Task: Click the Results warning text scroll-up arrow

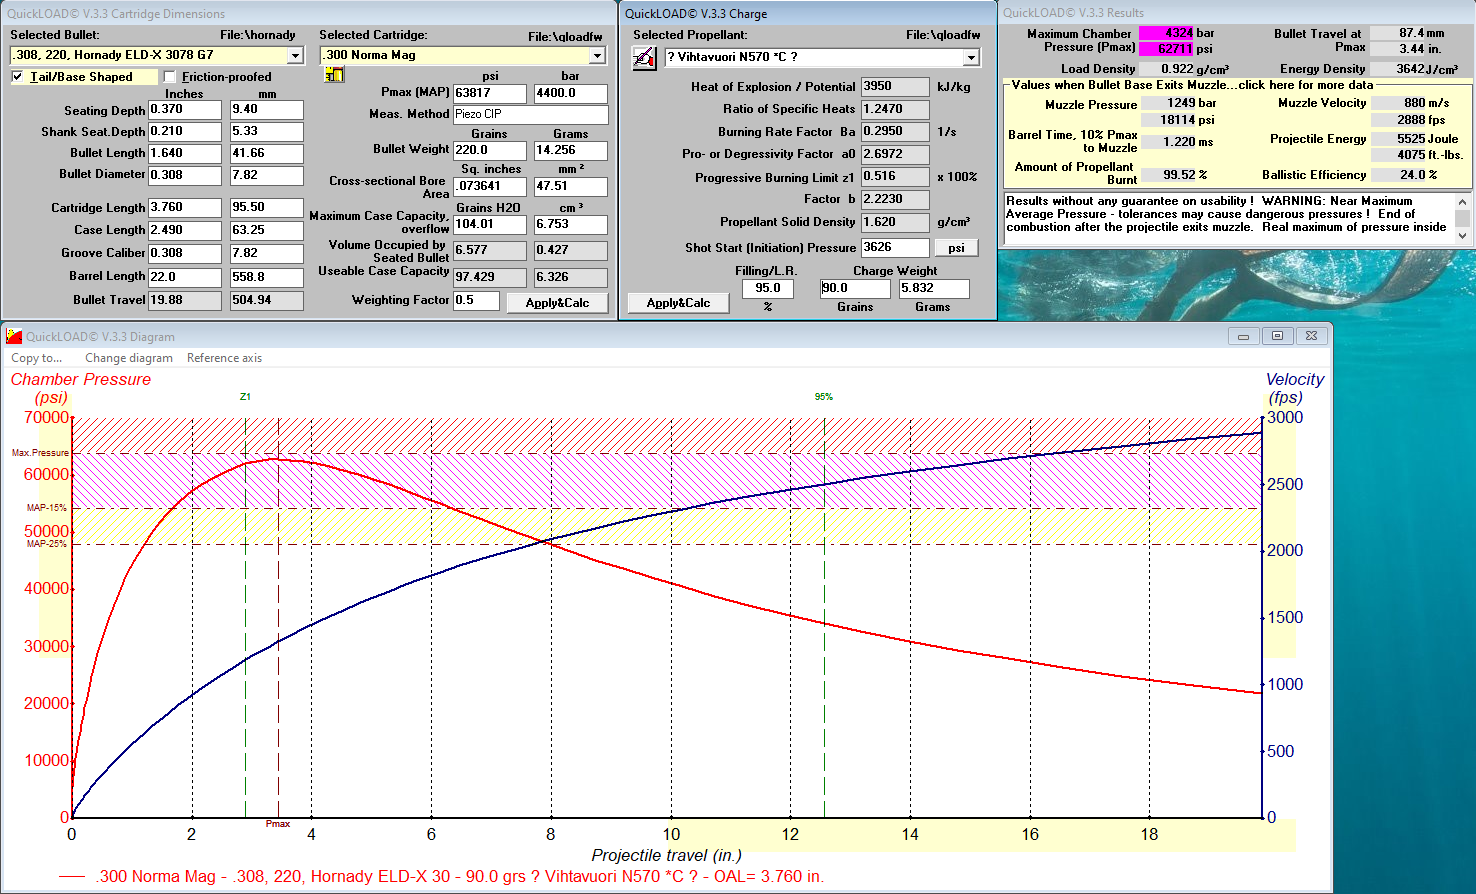Action: click(1463, 202)
